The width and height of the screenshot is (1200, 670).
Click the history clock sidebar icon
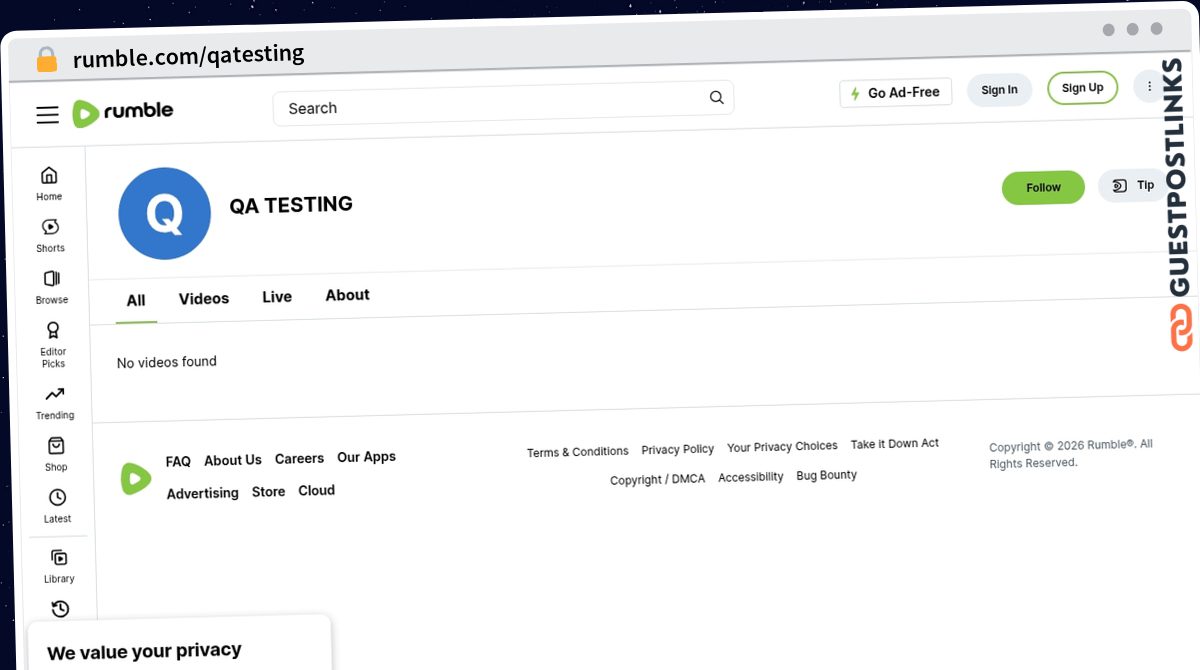(x=60, y=609)
